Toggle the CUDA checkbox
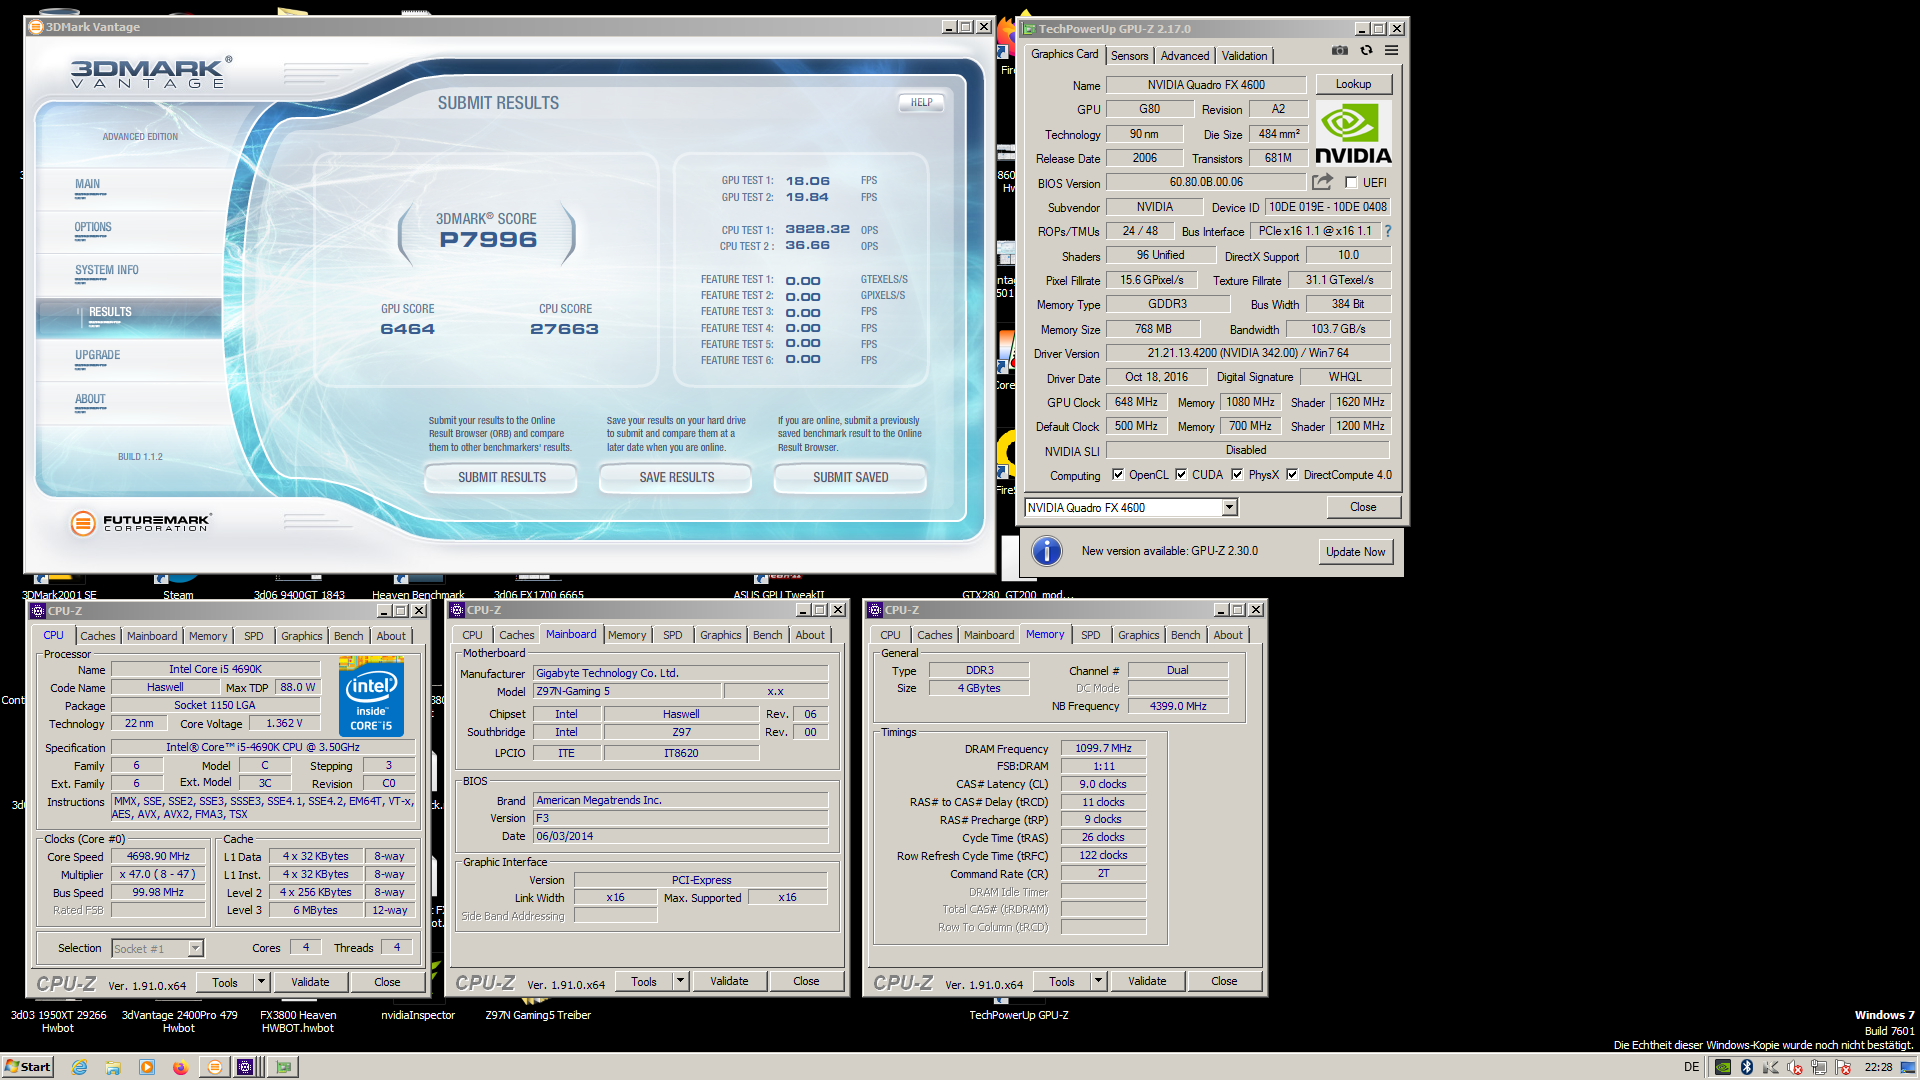The image size is (1920, 1080). point(1181,475)
